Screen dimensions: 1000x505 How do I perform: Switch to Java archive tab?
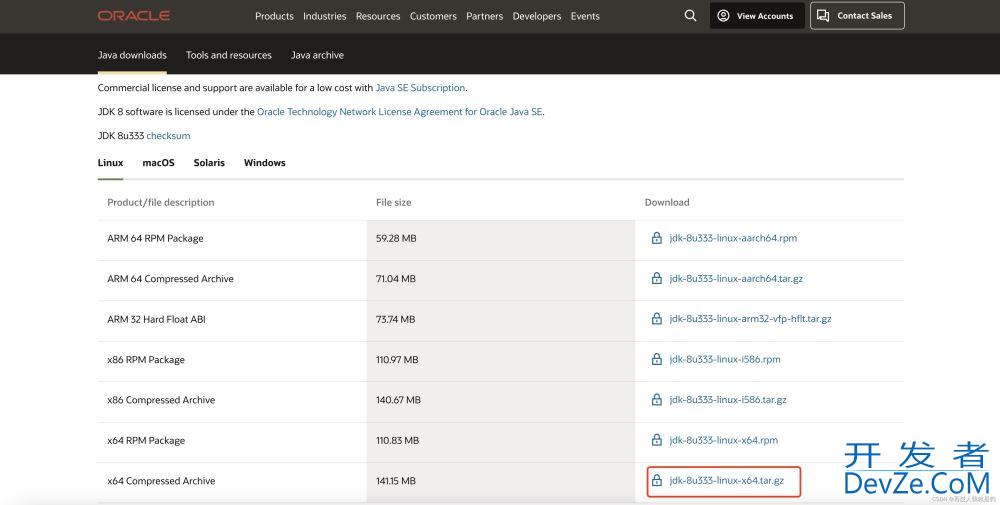point(318,55)
